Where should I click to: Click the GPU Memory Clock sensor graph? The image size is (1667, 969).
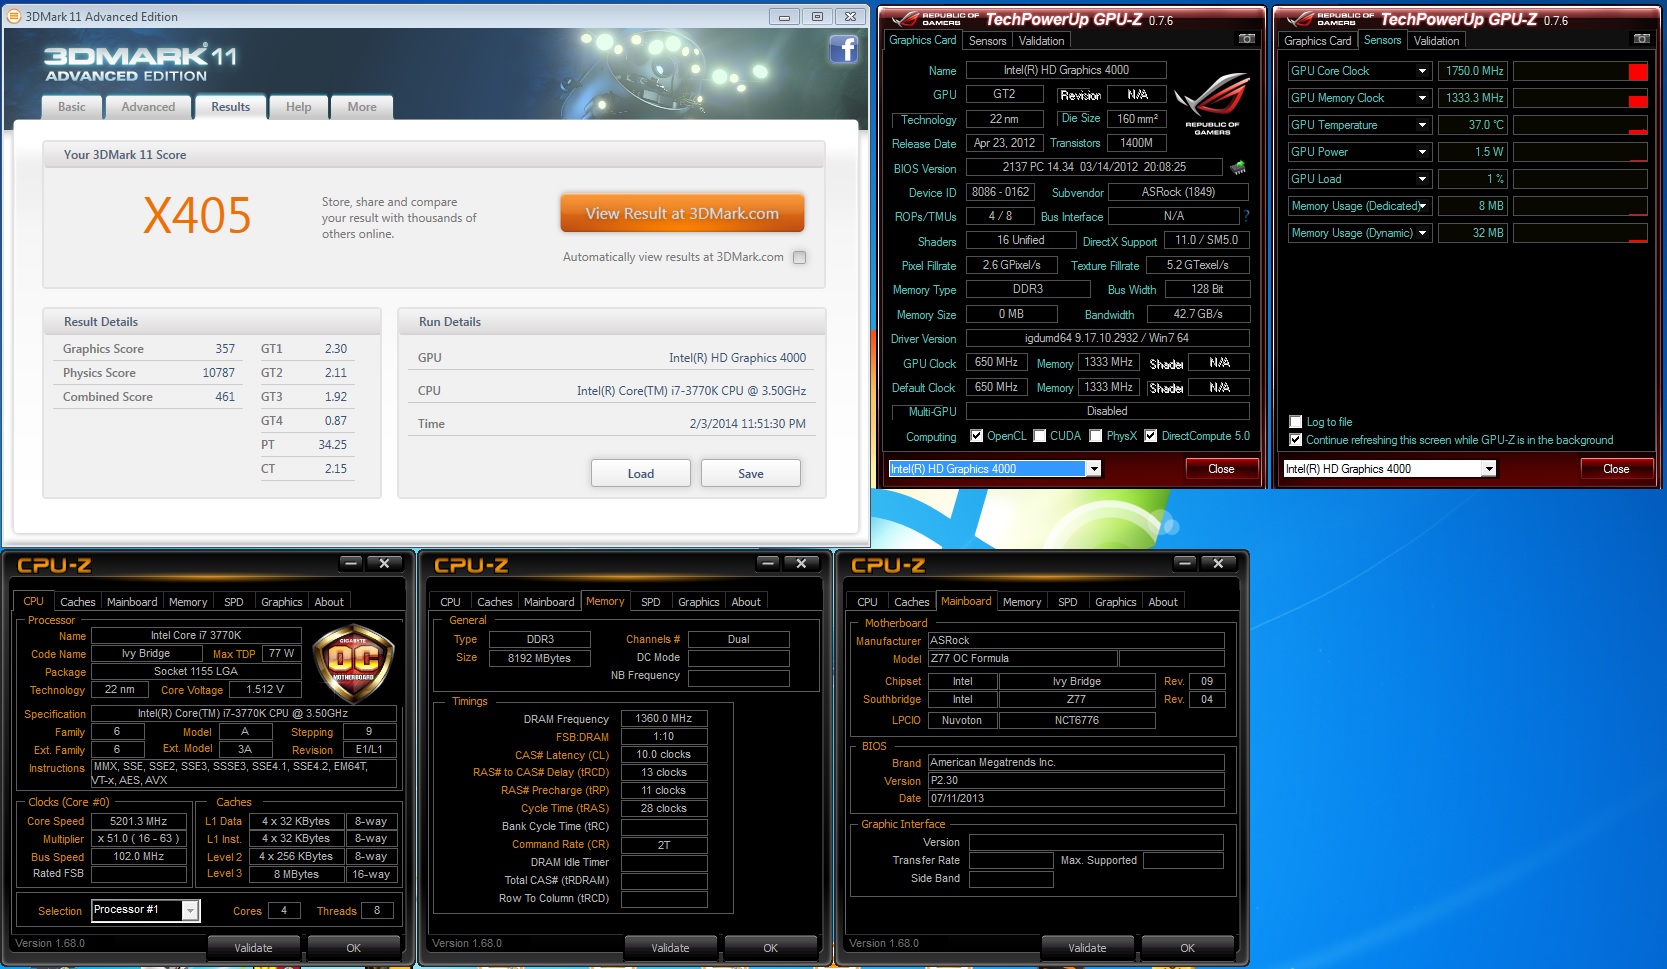pos(1580,98)
